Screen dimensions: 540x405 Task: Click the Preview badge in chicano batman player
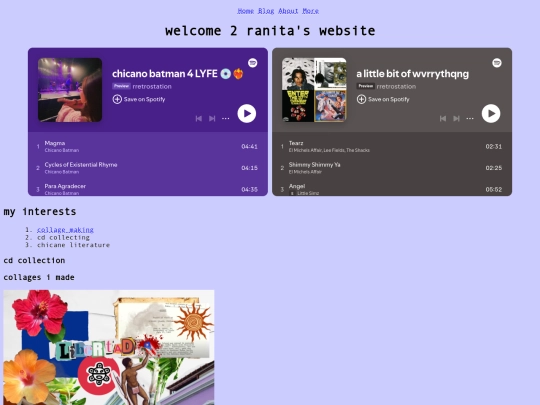click(121, 86)
